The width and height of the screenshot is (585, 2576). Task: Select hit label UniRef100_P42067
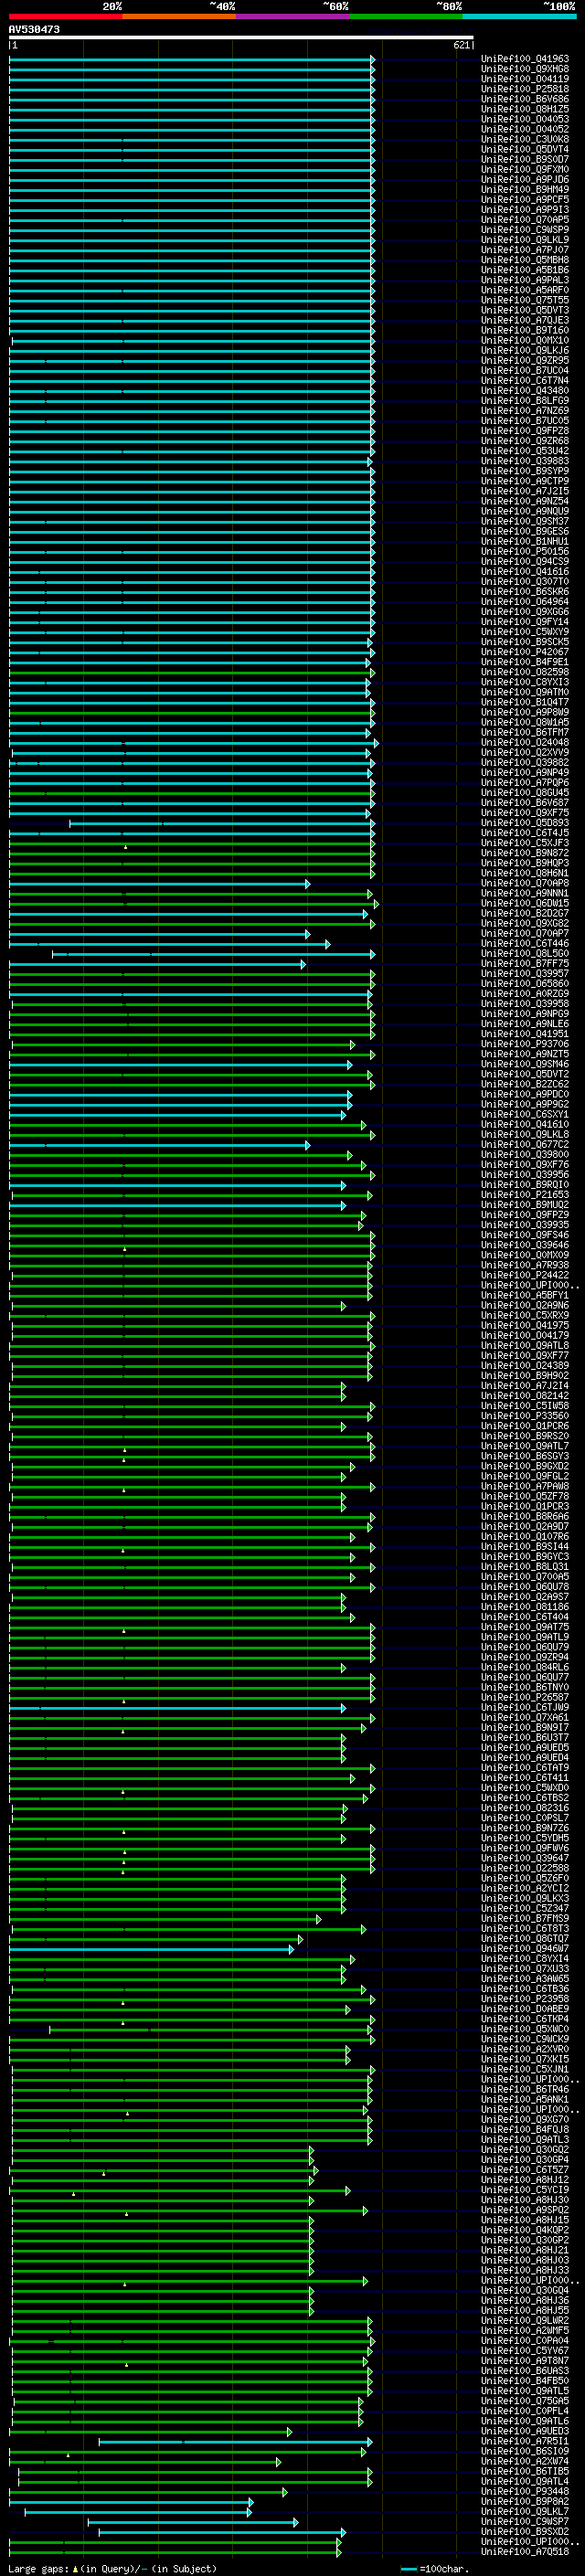pos(525,652)
